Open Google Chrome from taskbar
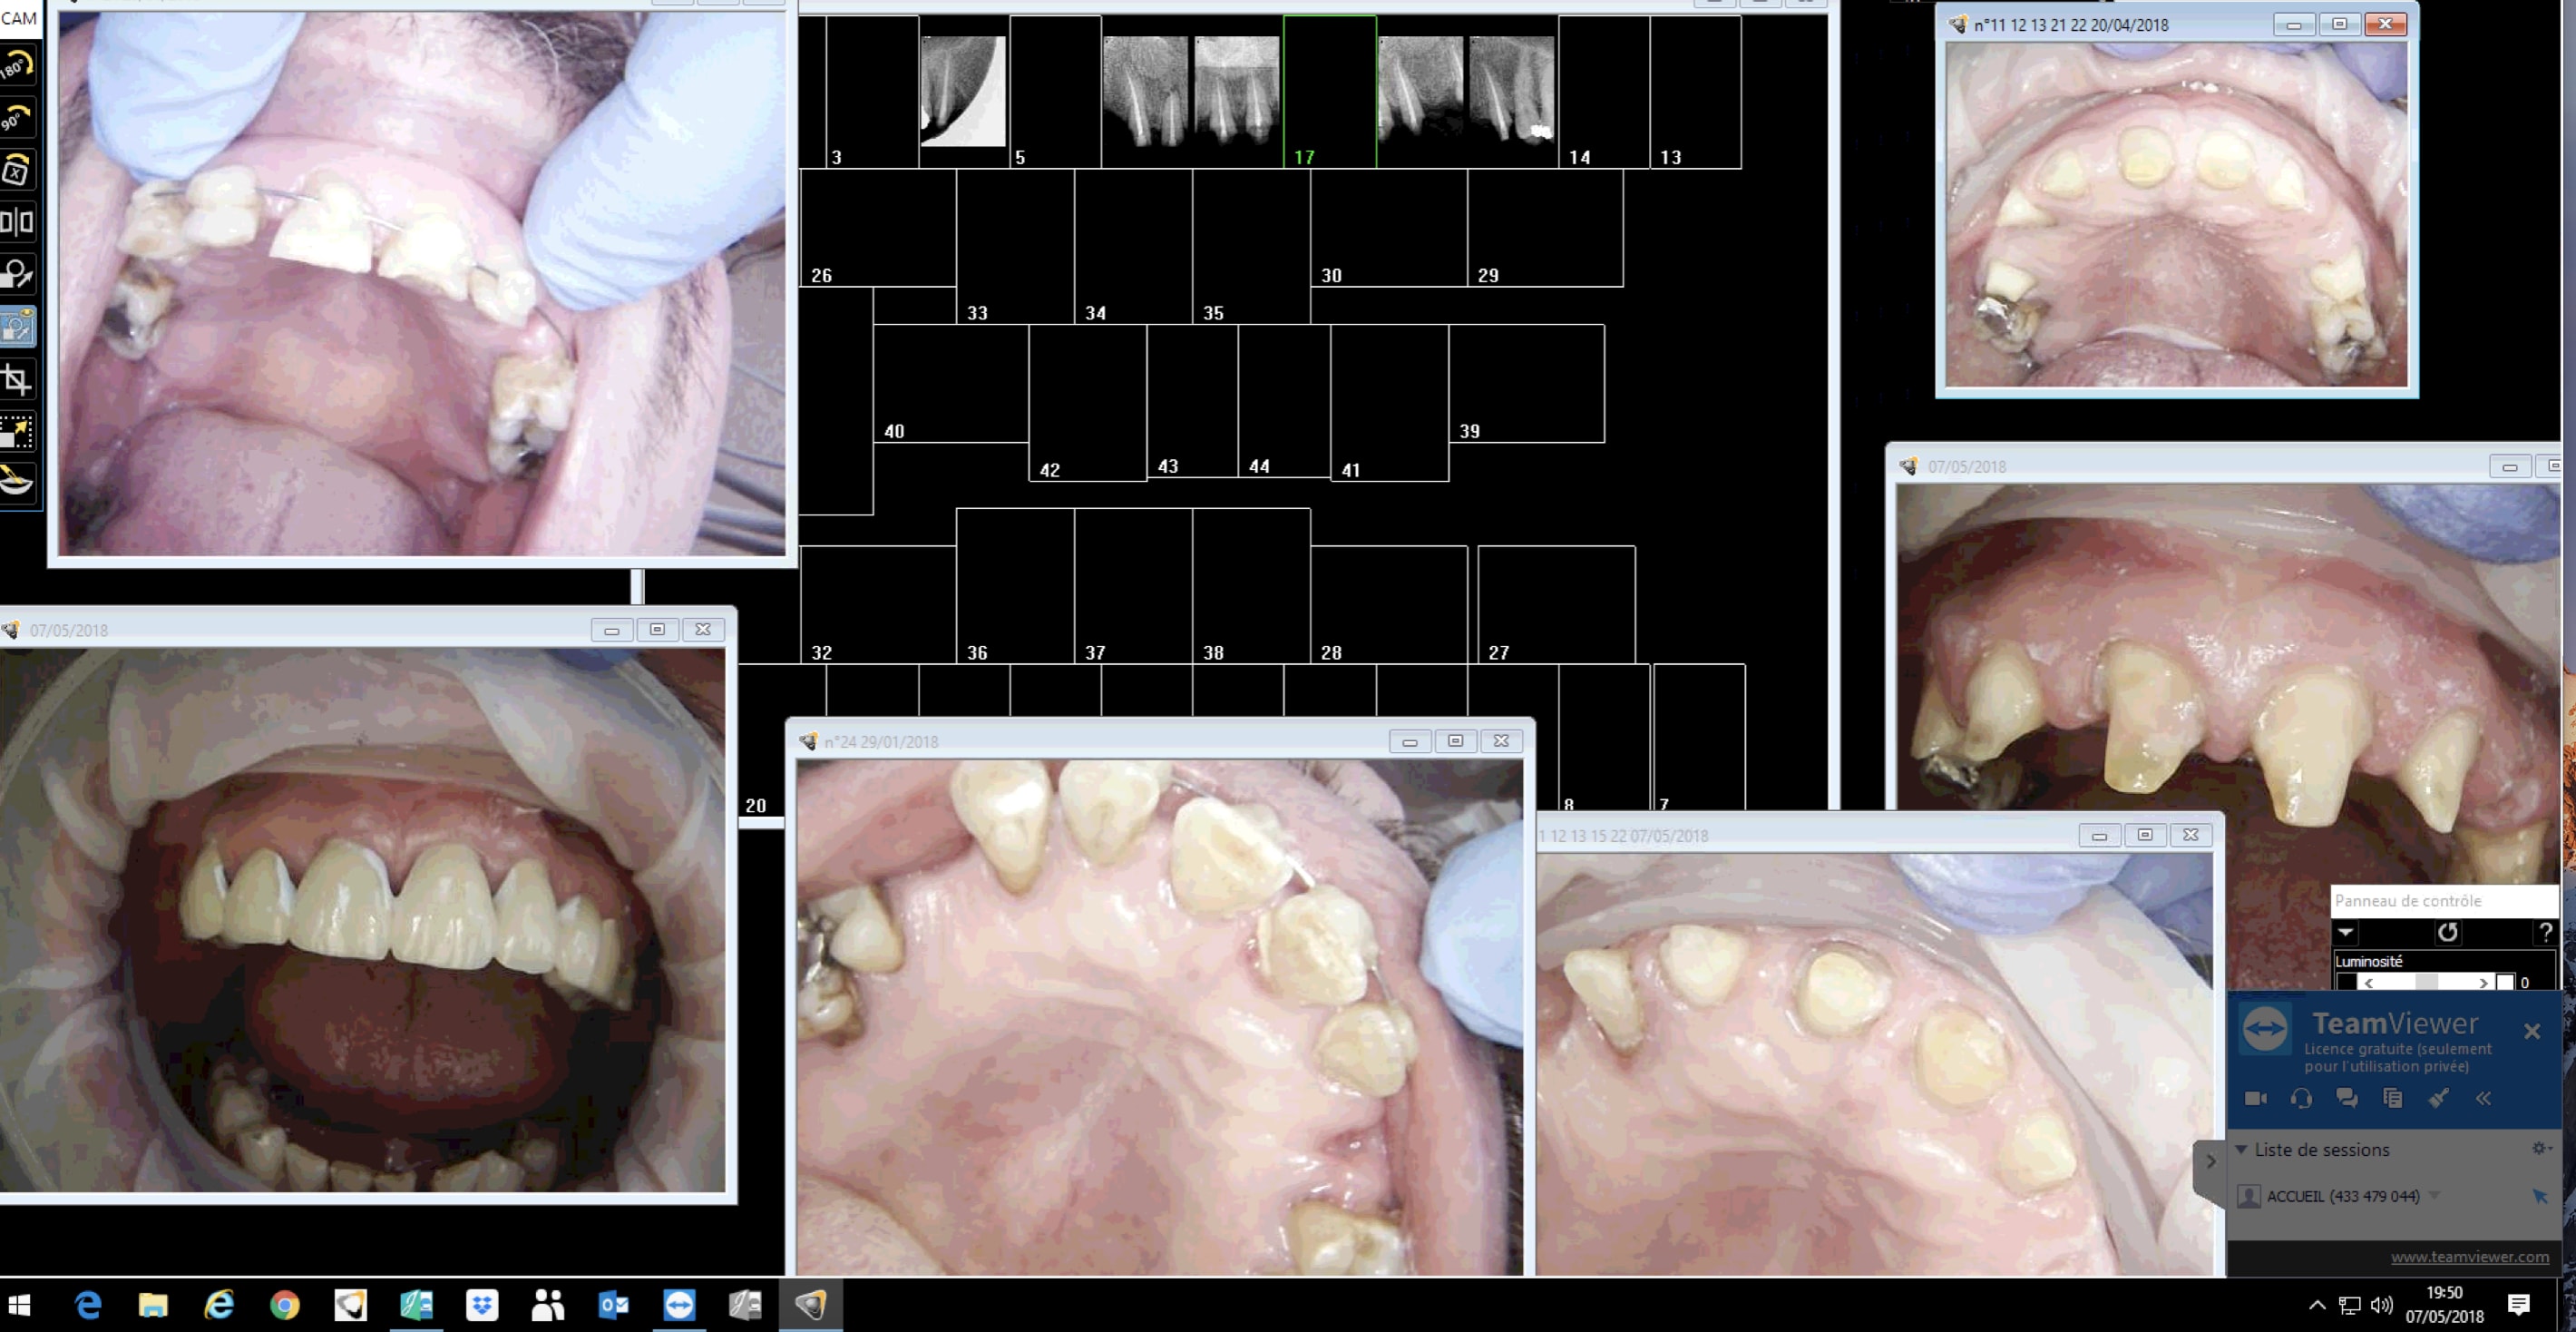This screenshot has width=2576, height=1332. point(284,1305)
